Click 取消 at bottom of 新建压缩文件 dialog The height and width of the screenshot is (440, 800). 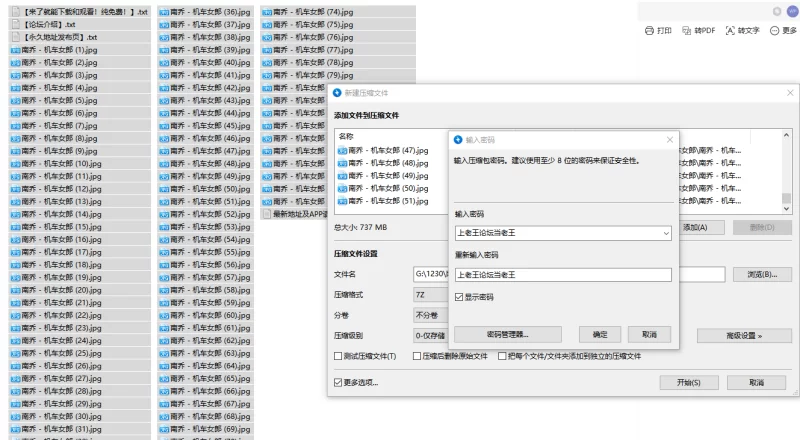[x=756, y=382]
